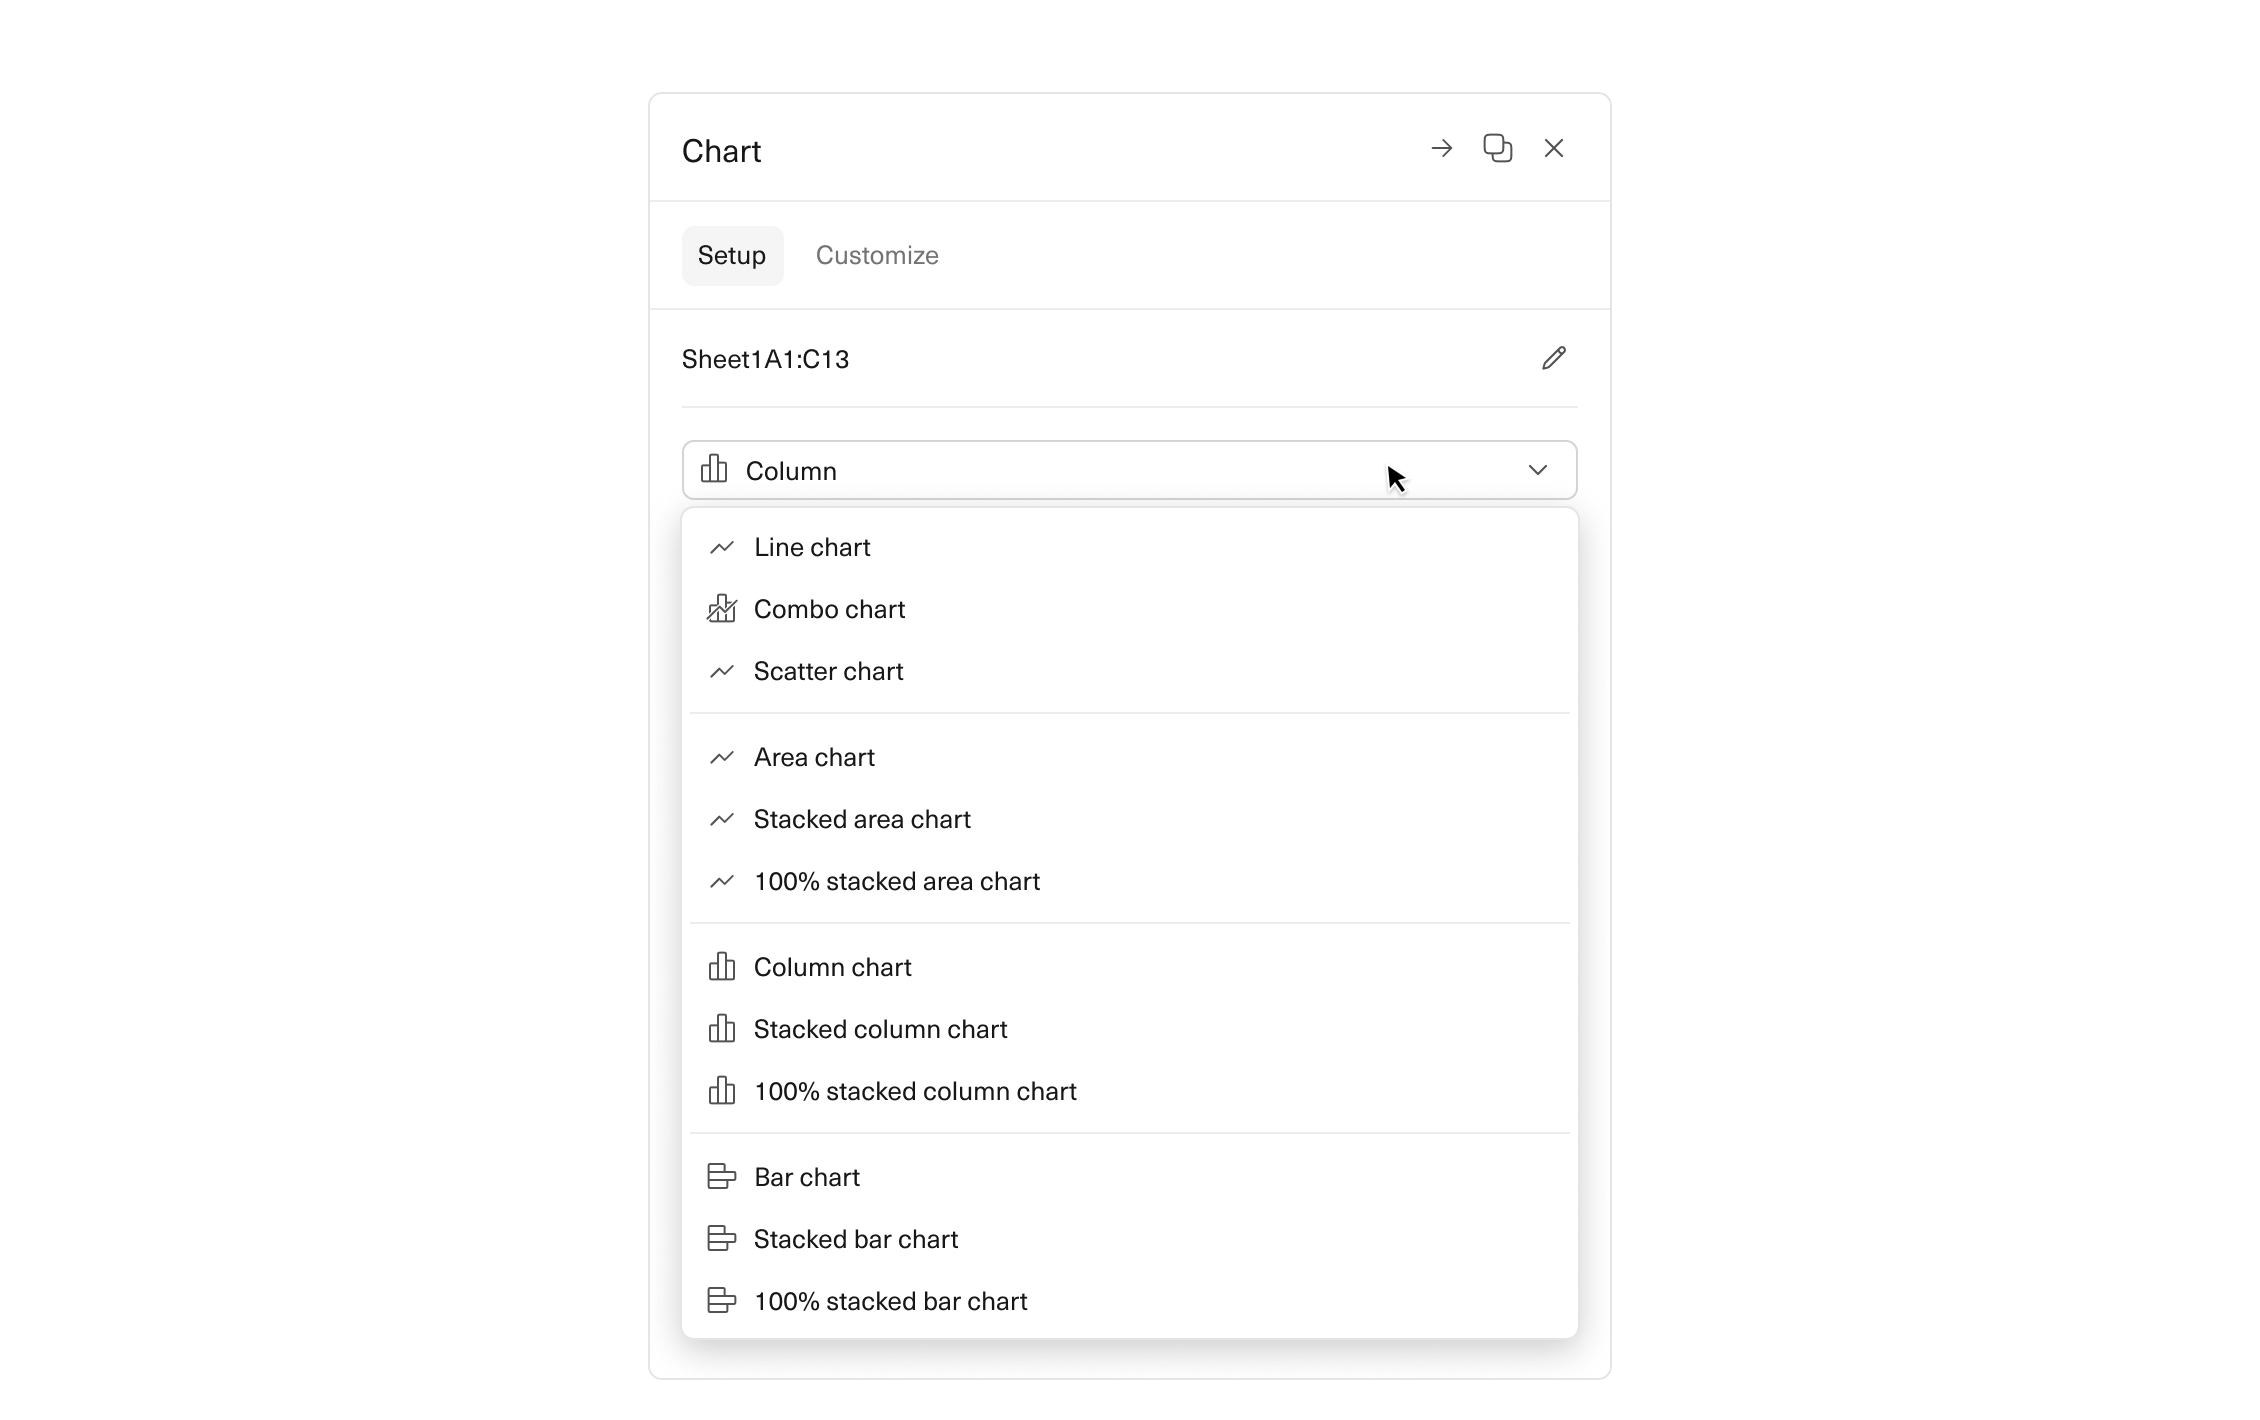Image resolution: width=2260 pixels, height=1420 pixels.
Task: Close the Chart panel
Action: (1553, 149)
